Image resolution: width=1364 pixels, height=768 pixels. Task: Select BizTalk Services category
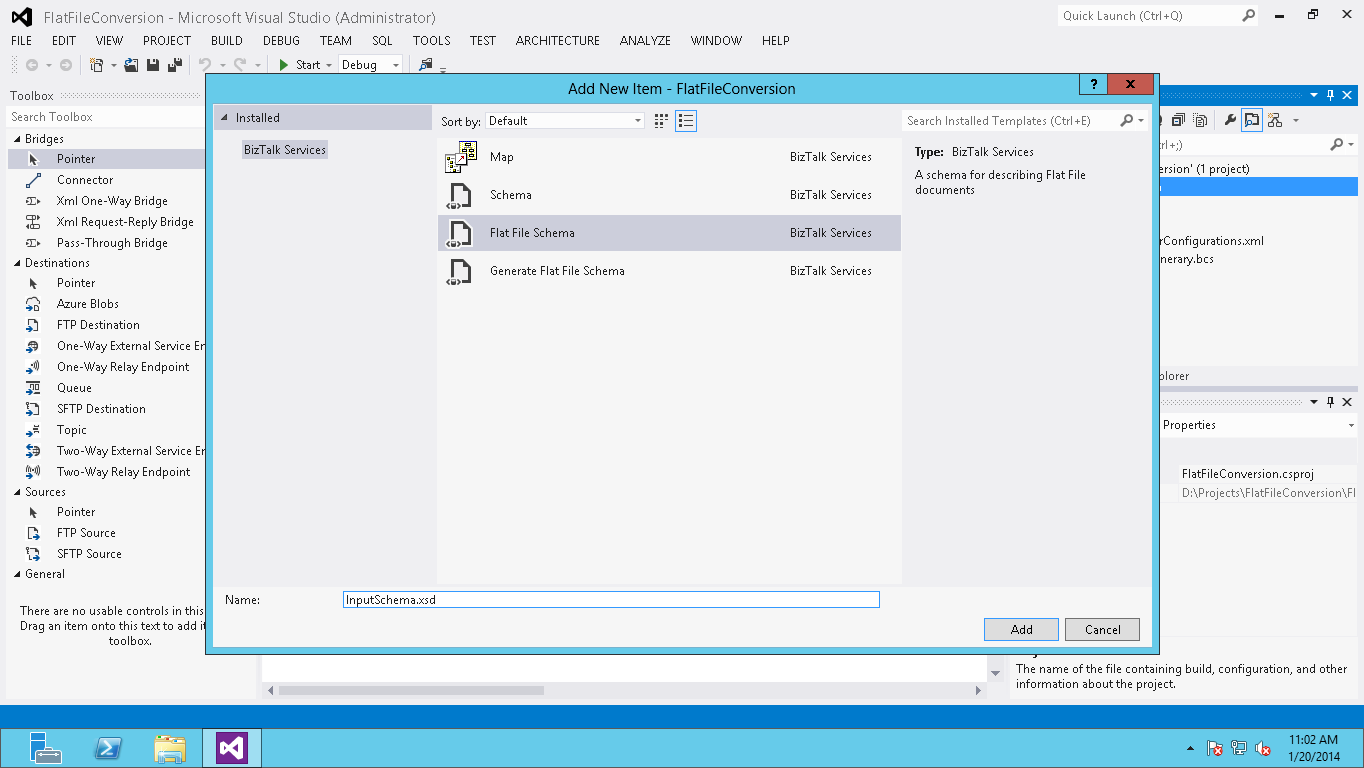[x=285, y=150]
